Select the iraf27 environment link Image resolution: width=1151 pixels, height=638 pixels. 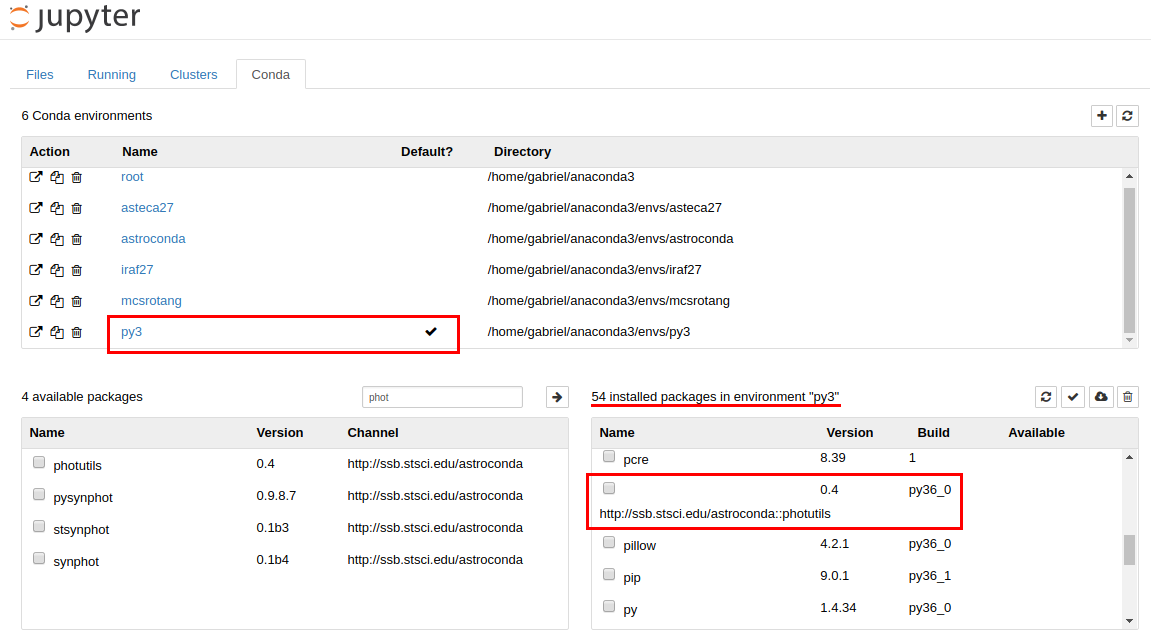137,269
